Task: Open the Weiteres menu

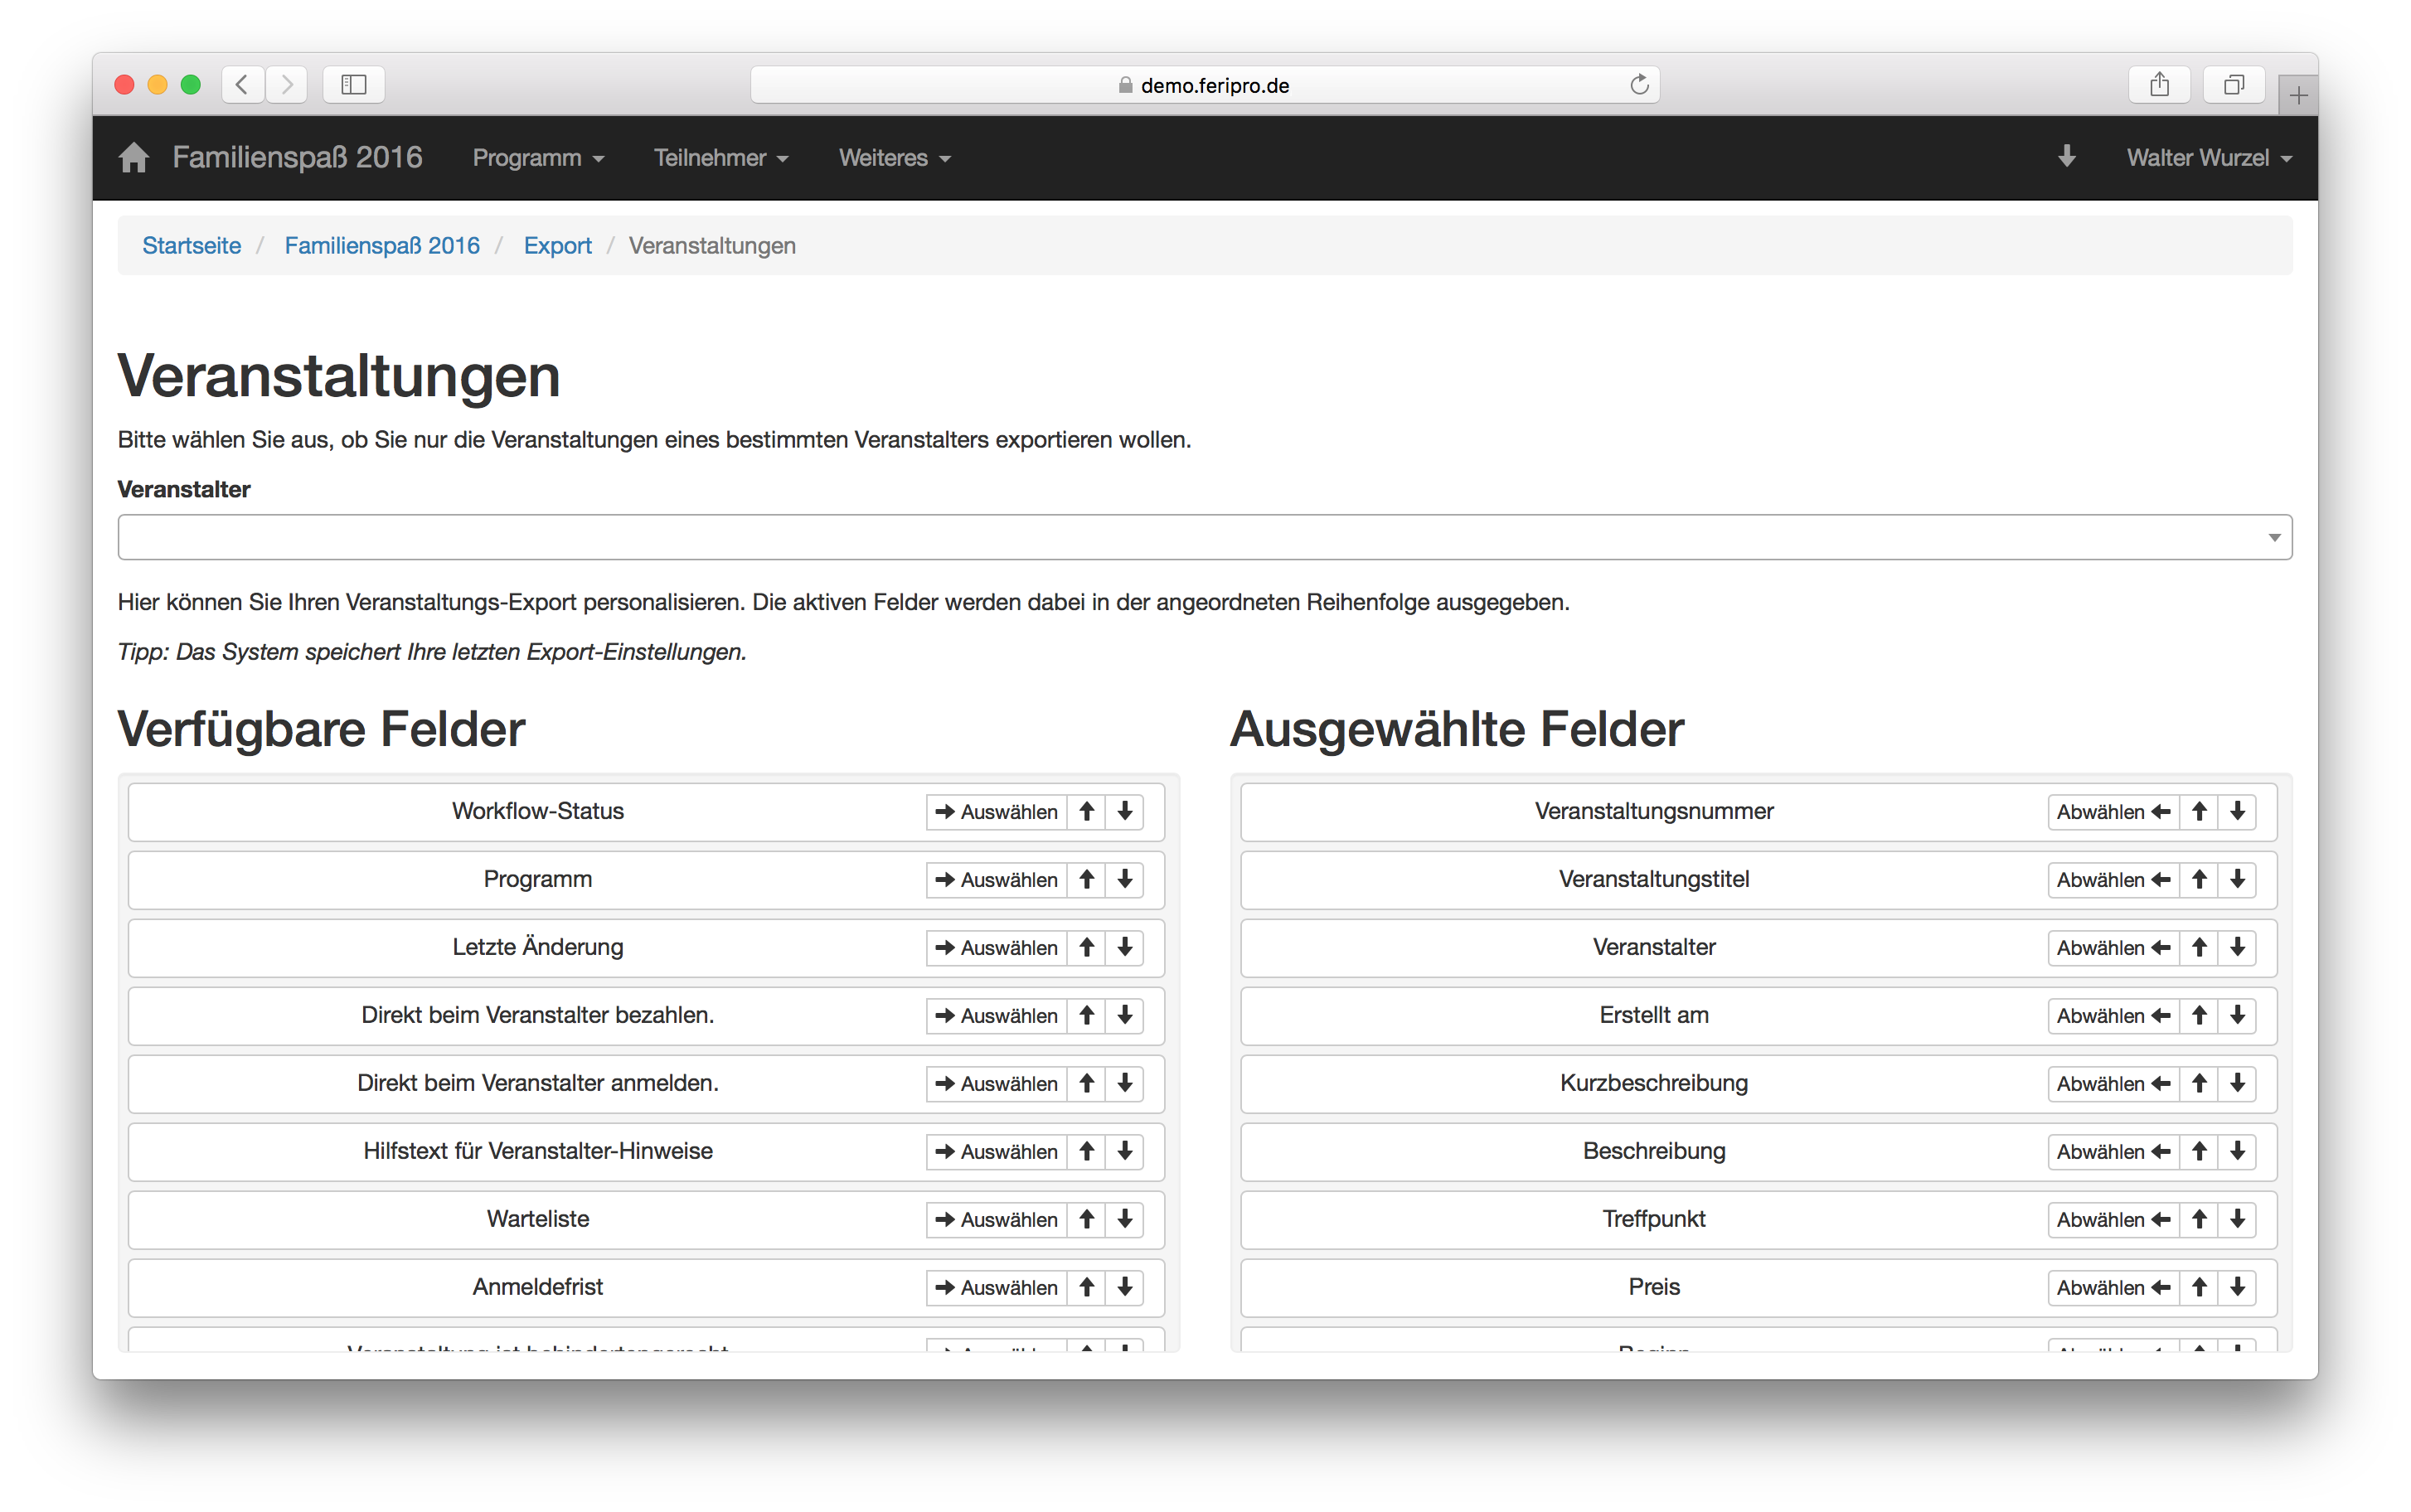Action: point(894,158)
